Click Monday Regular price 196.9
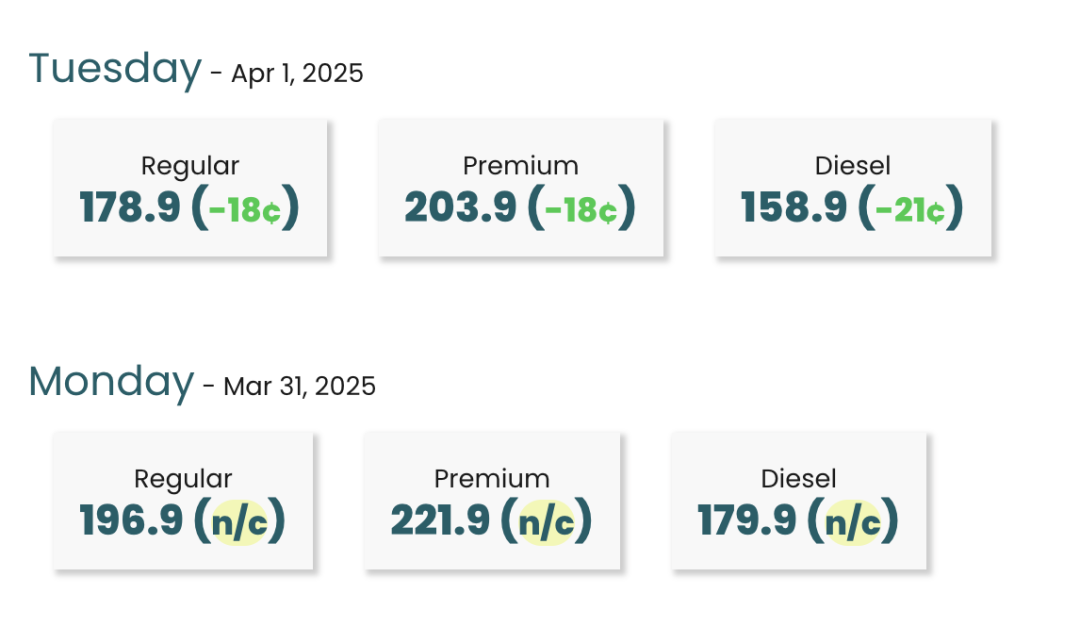This screenshot has height=643, width=1080. [131, 520]
